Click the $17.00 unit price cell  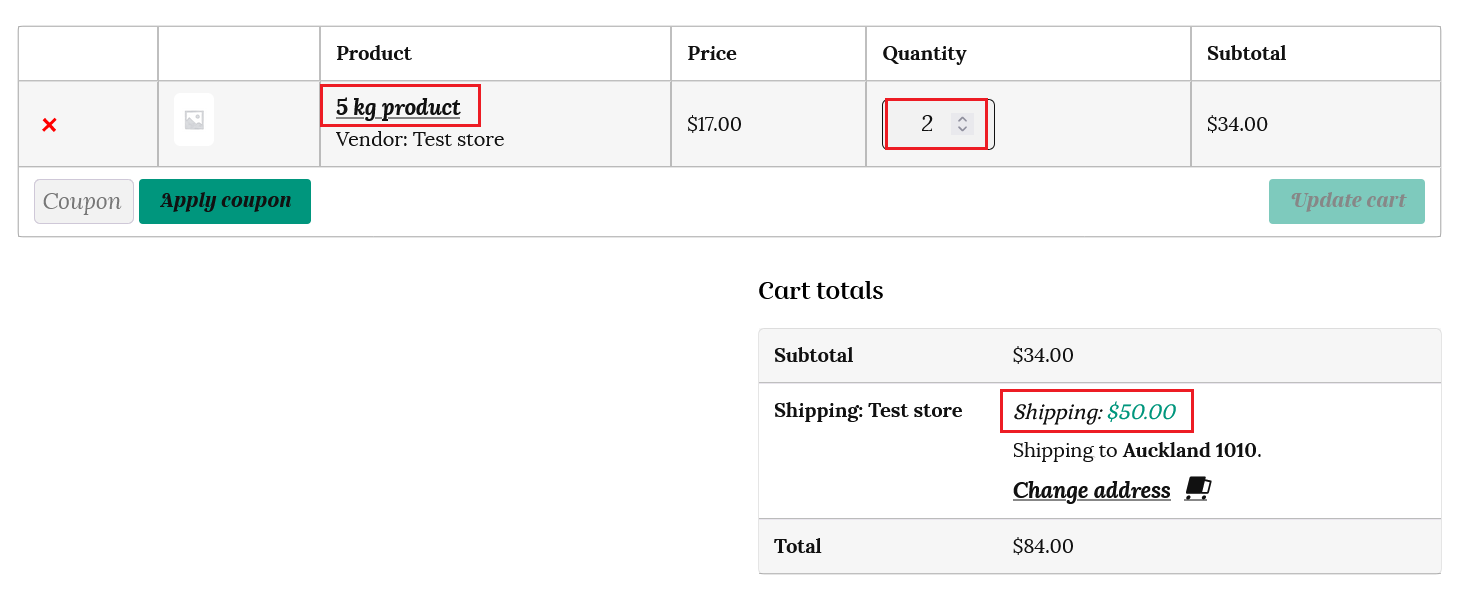click(714, 125)
